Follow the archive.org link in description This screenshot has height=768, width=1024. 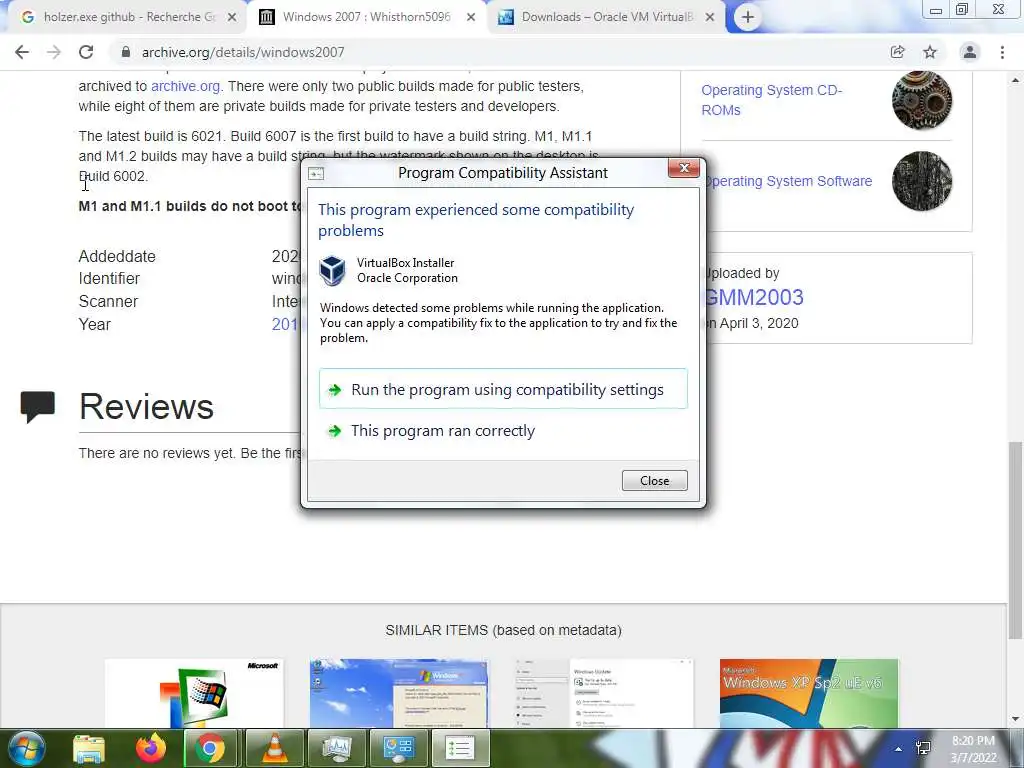pyautogui.click(x=185, y=86)
